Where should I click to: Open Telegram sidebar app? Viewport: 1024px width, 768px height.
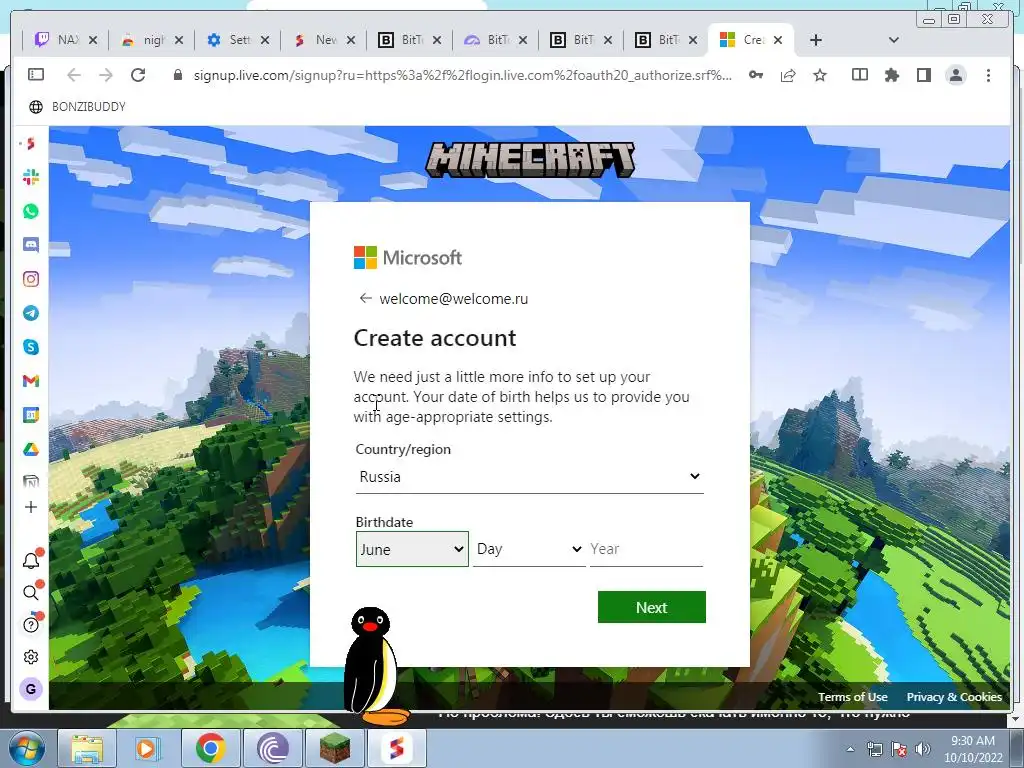[31, 313]
